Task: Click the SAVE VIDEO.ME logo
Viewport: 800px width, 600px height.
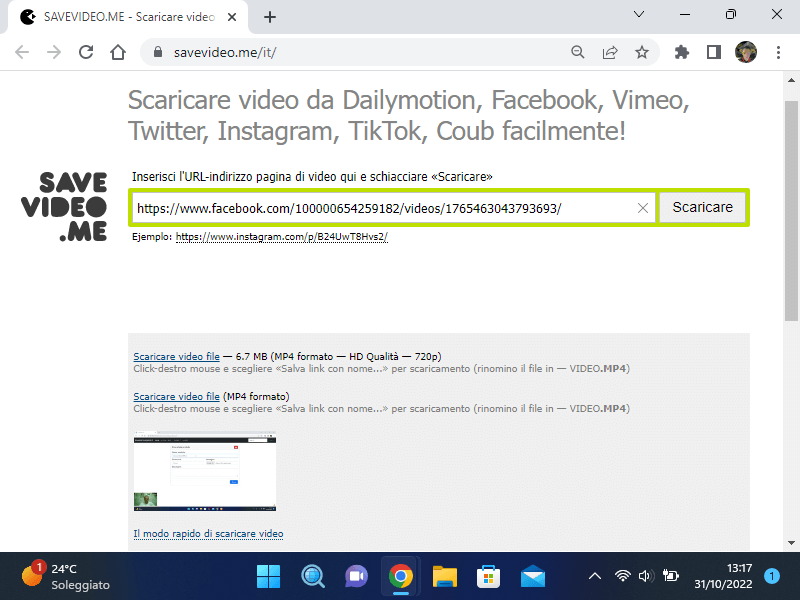Action: click(x=65, y=206)
